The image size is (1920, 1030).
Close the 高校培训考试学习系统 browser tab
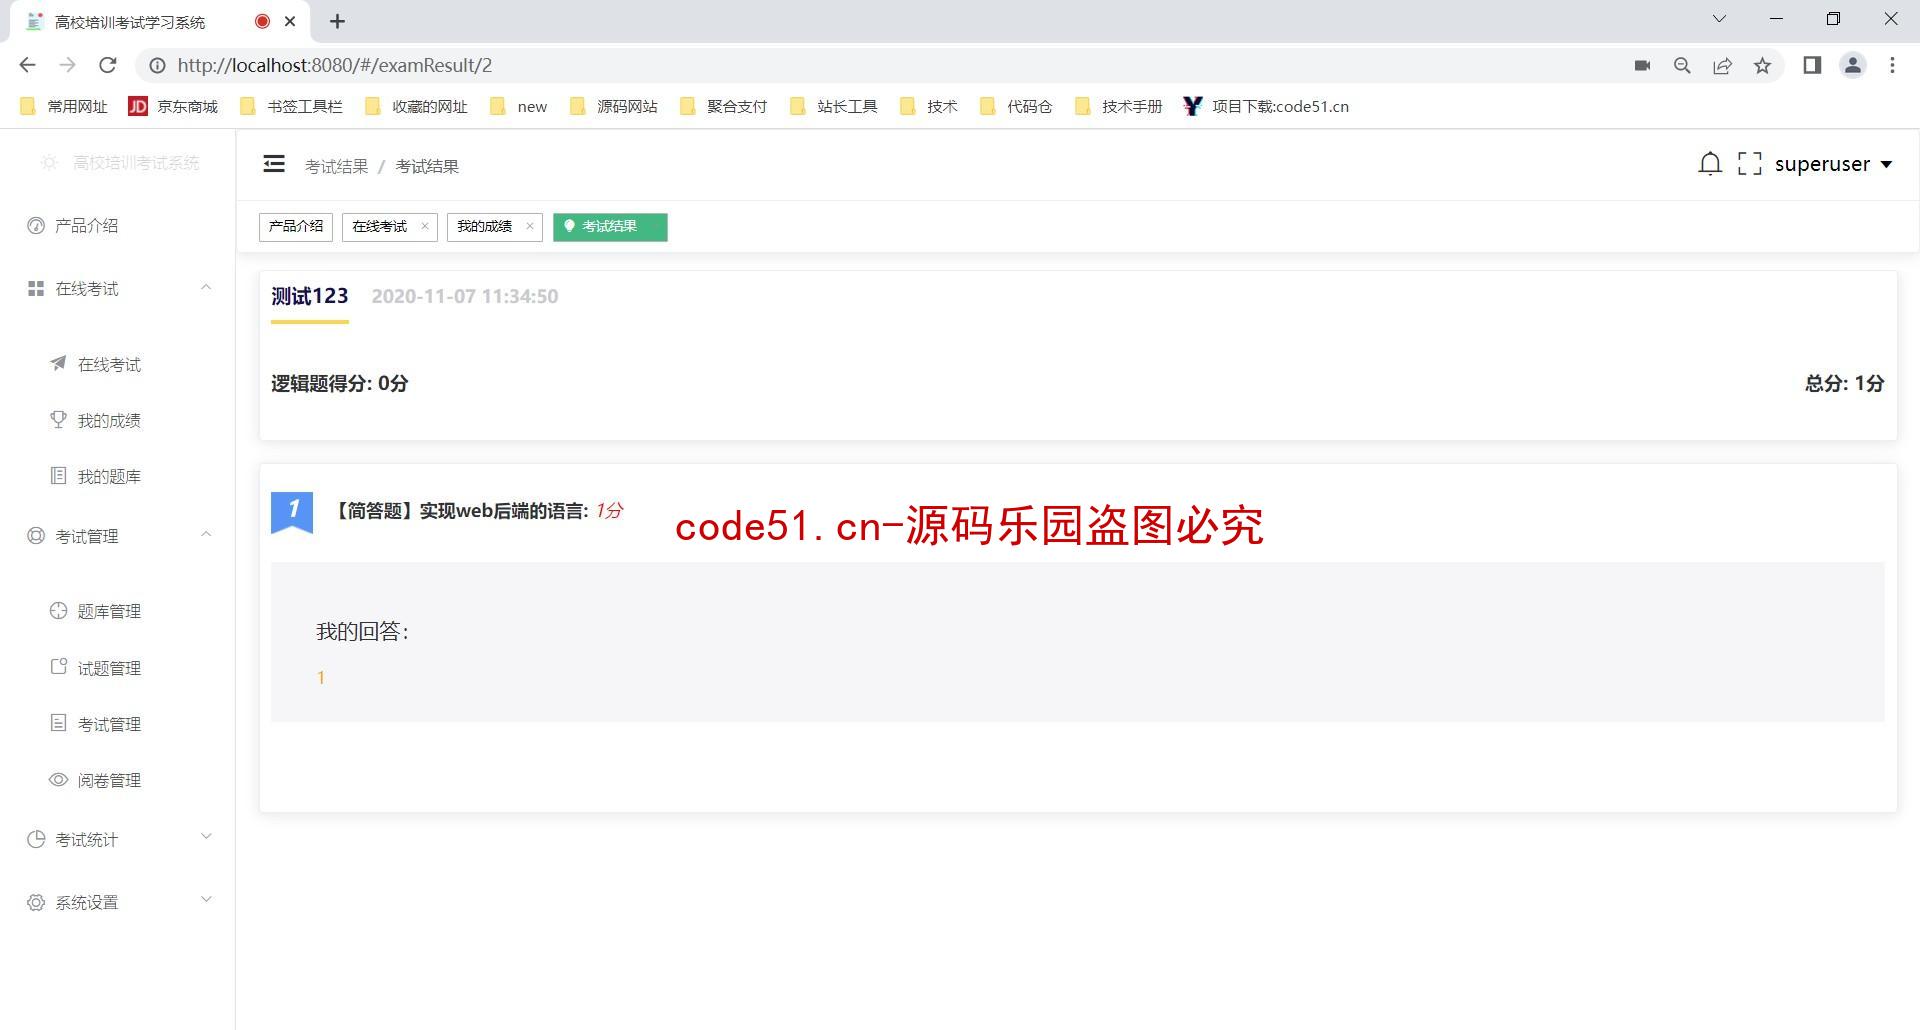(290, 21)
